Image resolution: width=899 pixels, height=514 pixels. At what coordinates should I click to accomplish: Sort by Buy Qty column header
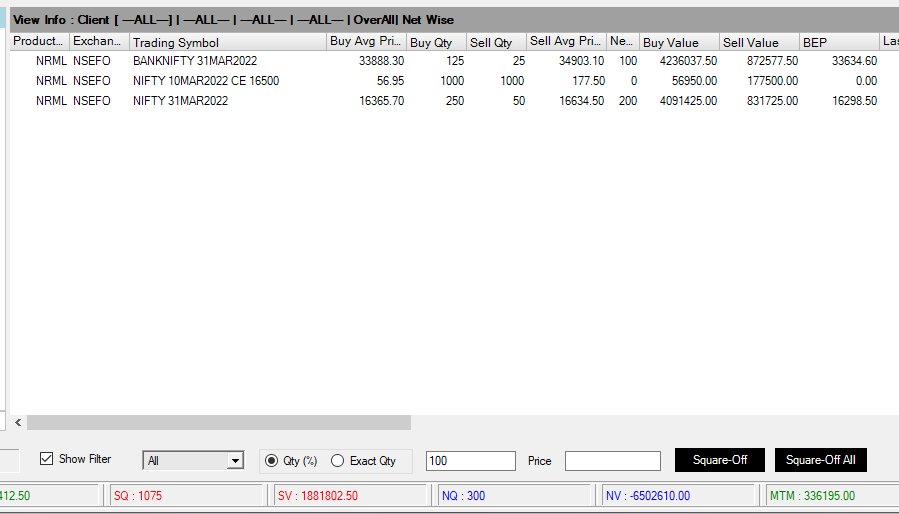click(436, 42)
